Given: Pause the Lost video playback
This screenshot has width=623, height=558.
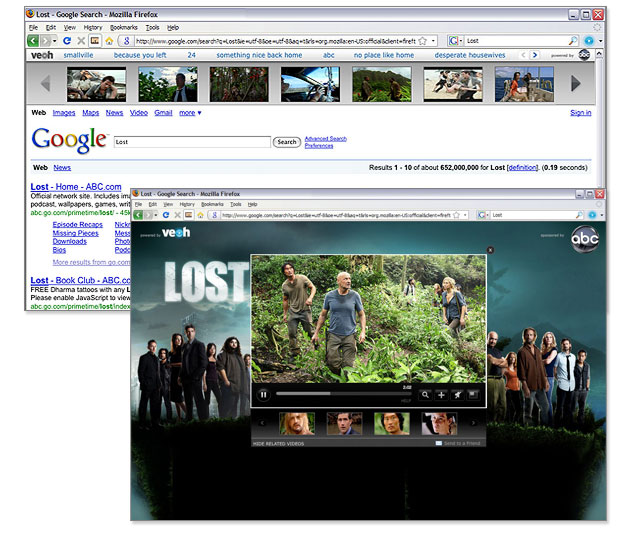Looking at the screenshot, I should pyautogui.click(x=263, y=395).
